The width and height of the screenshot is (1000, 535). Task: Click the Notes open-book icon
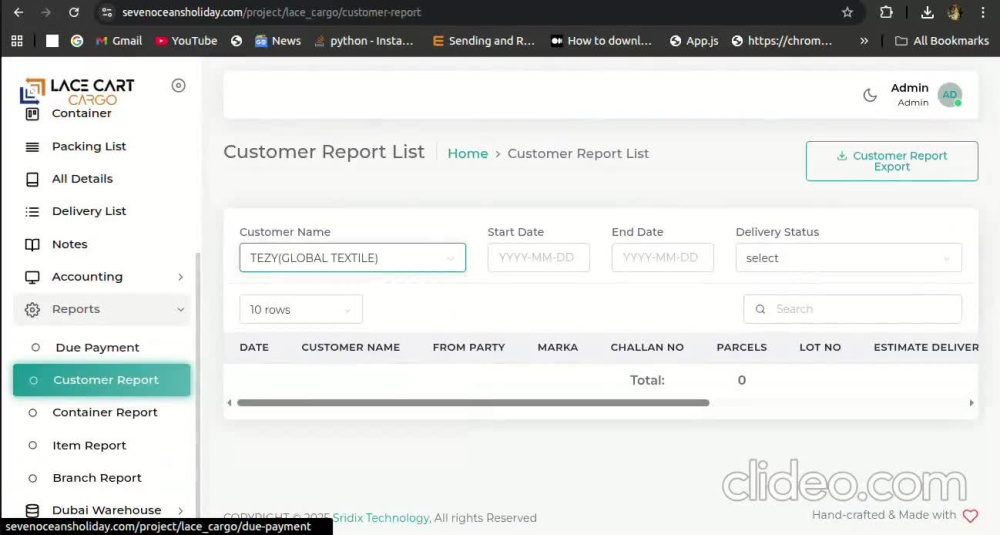[x=32, y=244]
